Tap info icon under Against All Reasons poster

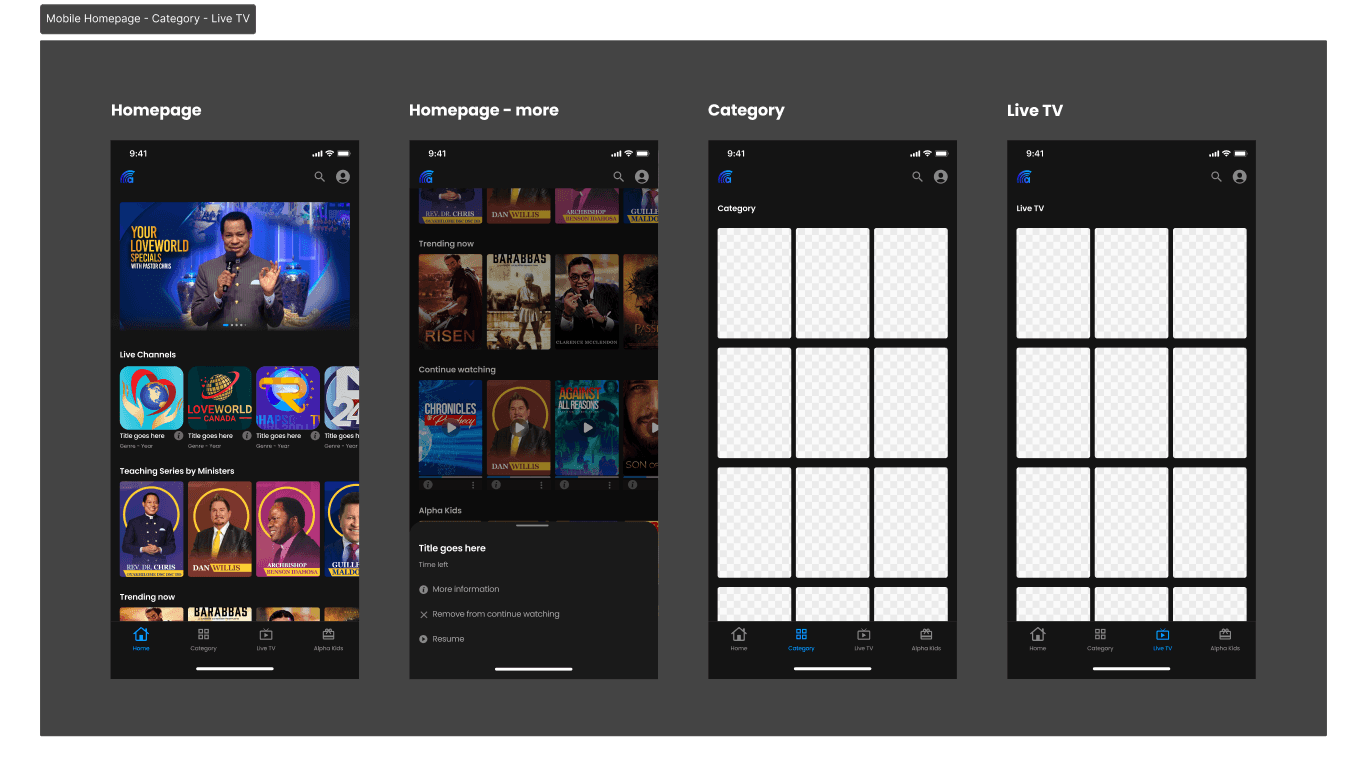[x=564, y=485]
